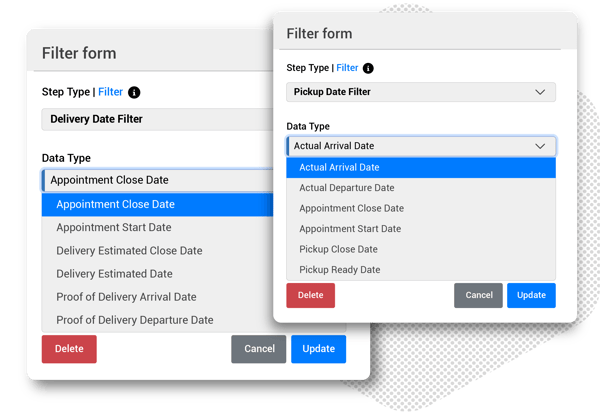Expand the Actual Arrival Date dropdown

[420, 146]
